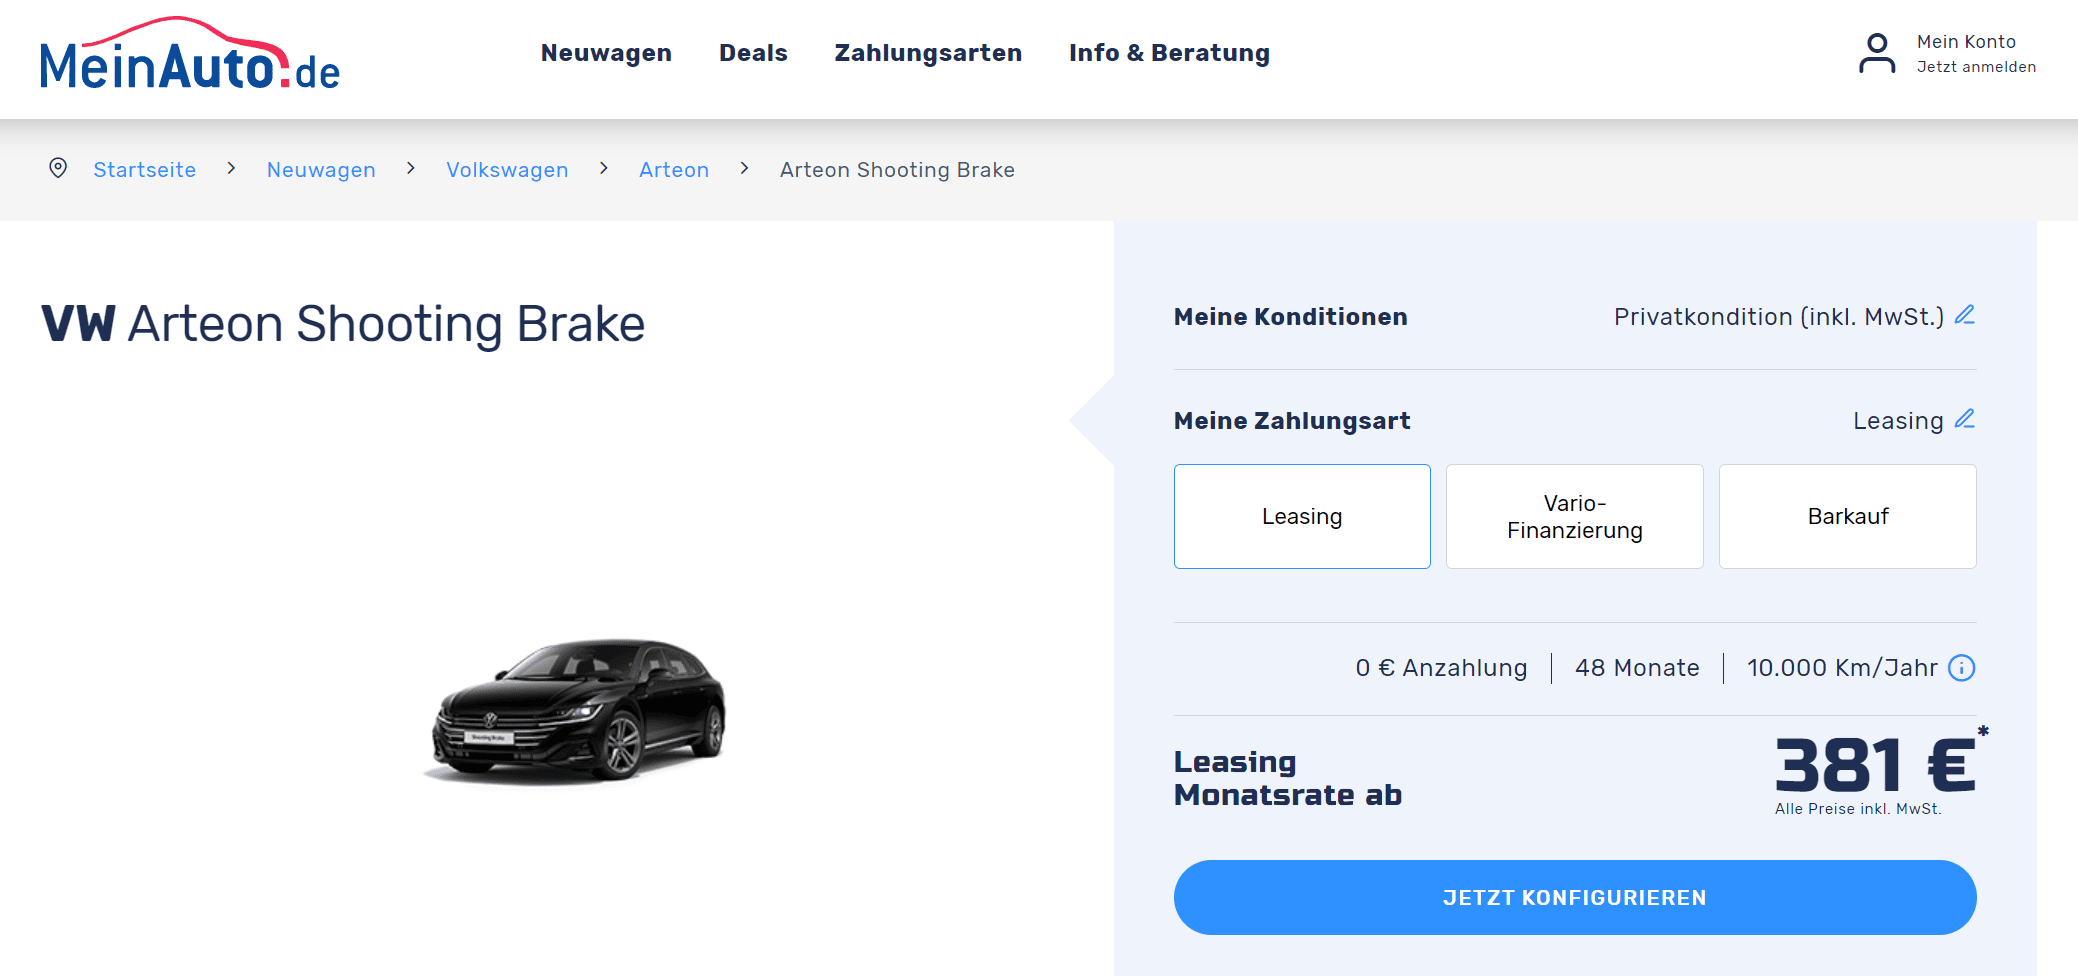Click the Arteon Shooting Brake breadcrumb text

pyautogui.click(x=897, y=170)
